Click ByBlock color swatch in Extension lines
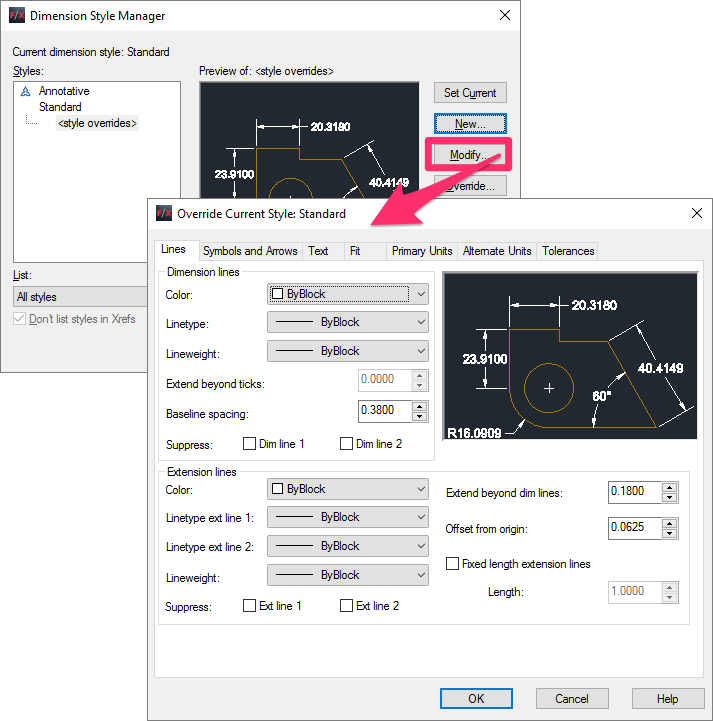Screen dimensions: 713x721 tap(277, 488)
